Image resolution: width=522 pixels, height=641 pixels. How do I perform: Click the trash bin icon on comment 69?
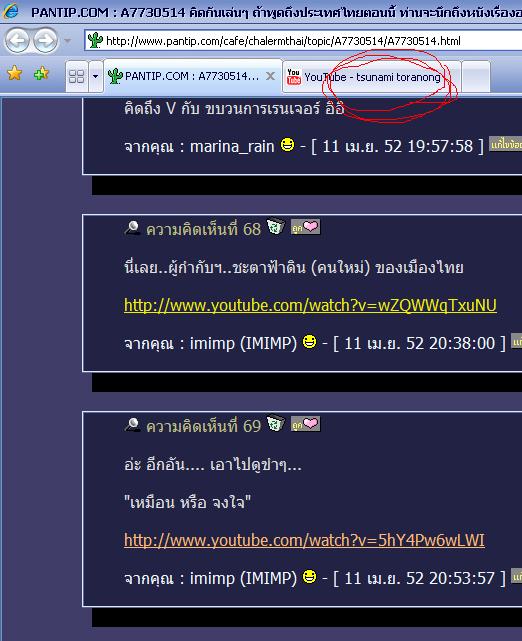[276, 424]
